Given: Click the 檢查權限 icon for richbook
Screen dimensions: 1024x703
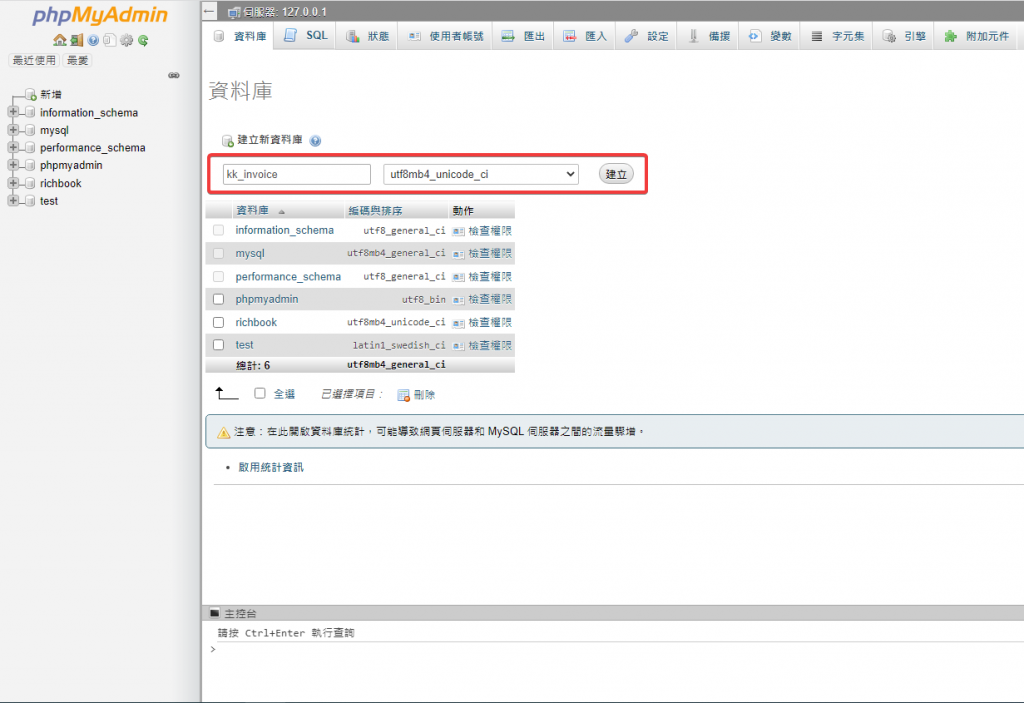Looking at the screenshot, I should (x=458, y=323).
